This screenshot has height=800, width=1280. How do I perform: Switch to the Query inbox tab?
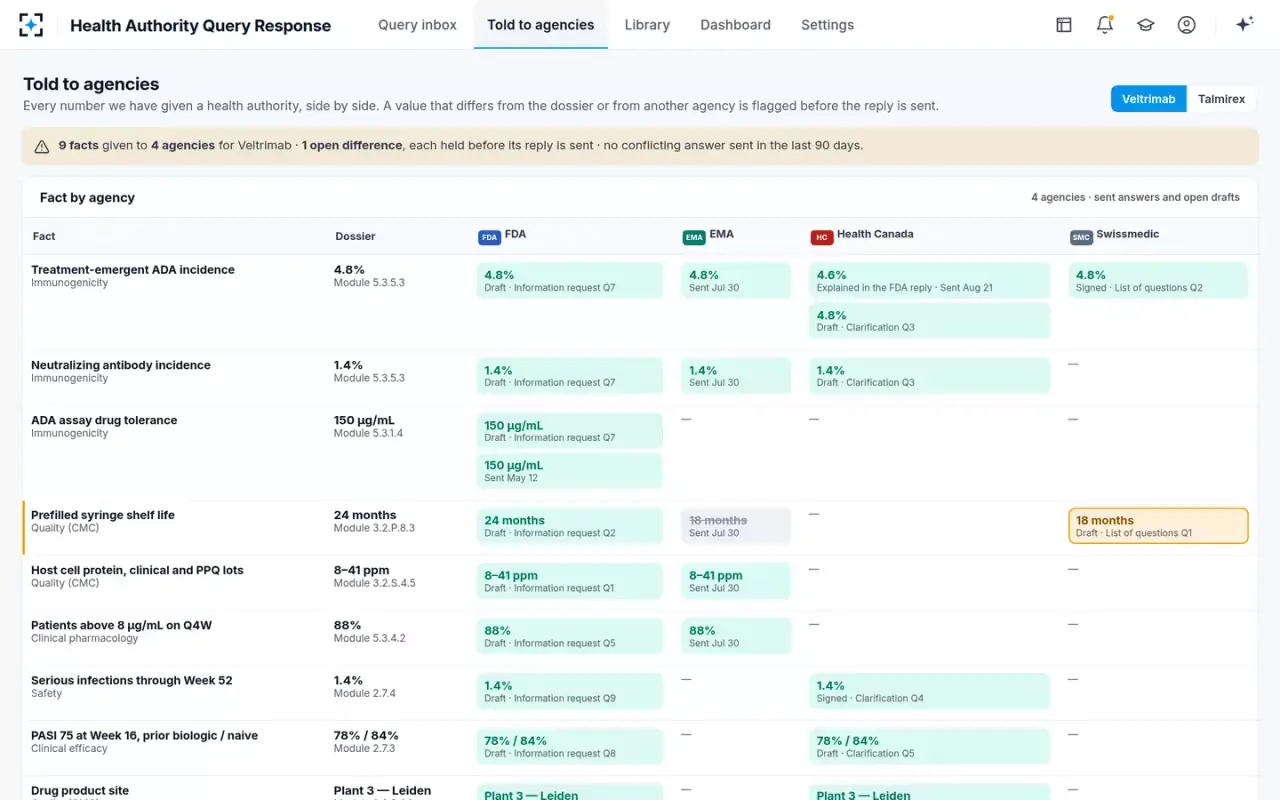(417, 25)
